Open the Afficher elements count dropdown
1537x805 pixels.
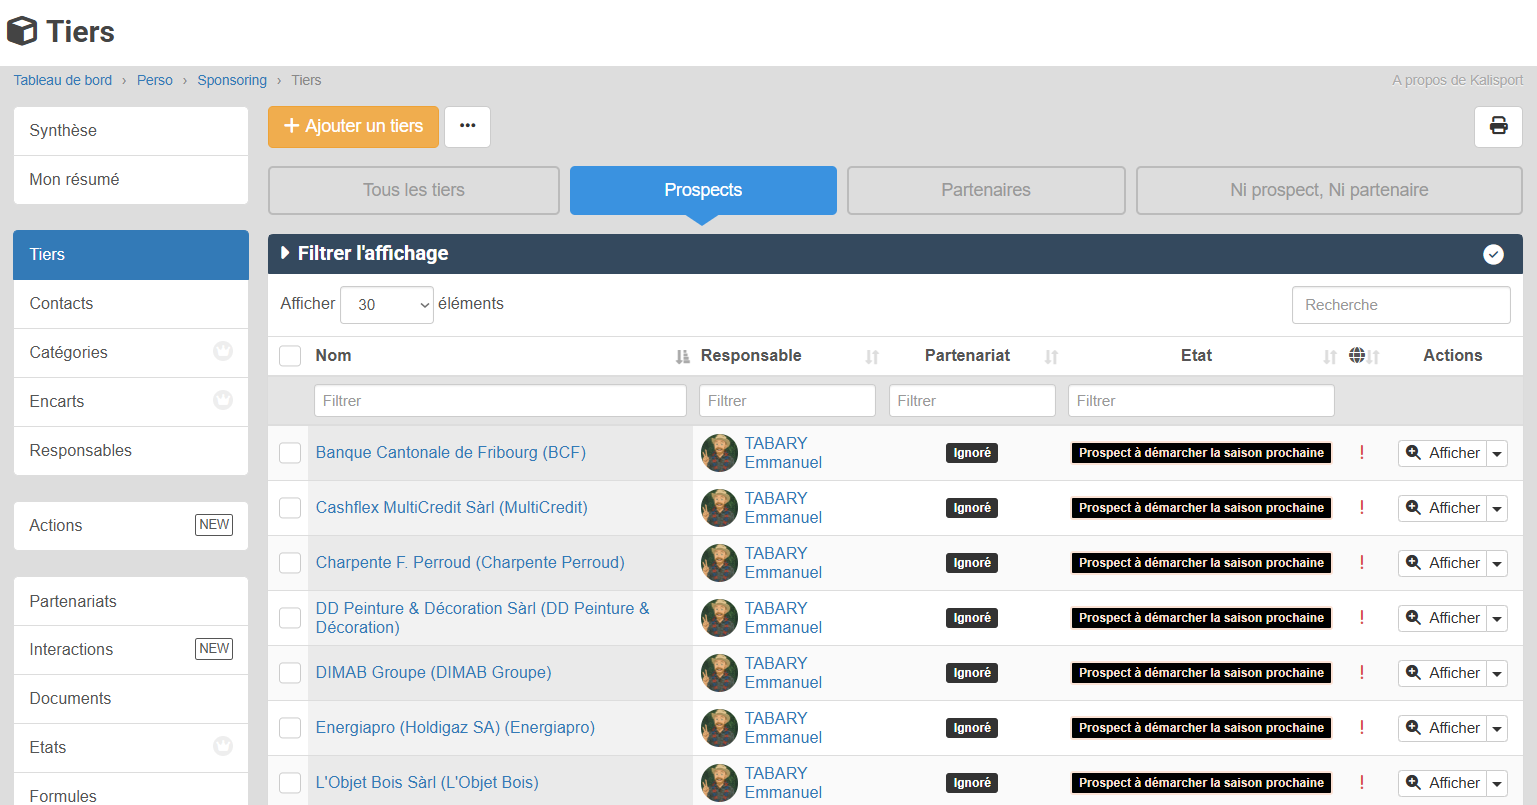(387, 305)
